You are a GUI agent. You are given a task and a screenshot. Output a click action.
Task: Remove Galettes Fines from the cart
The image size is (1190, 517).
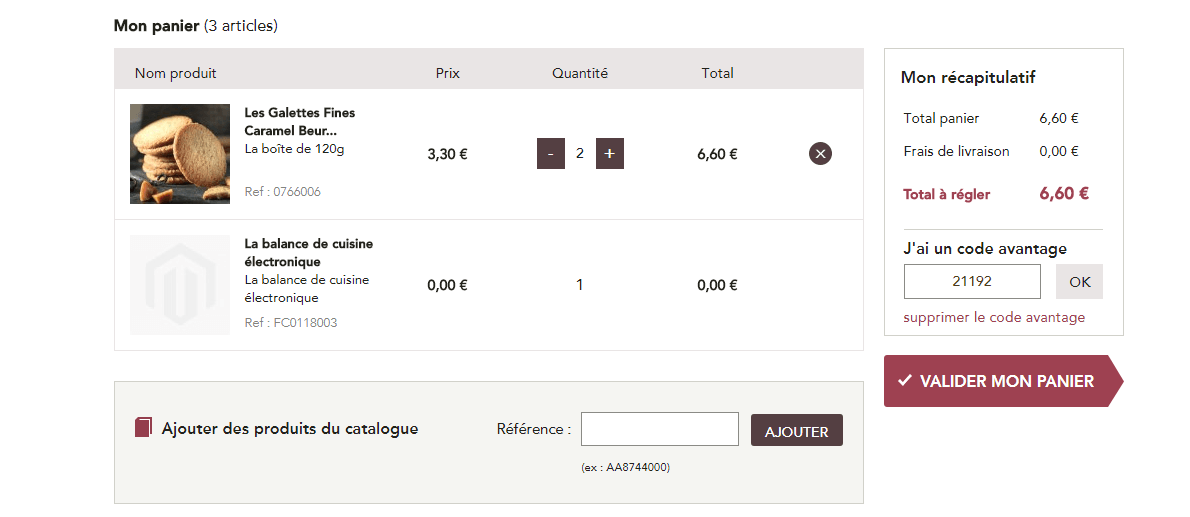point(820,154)
